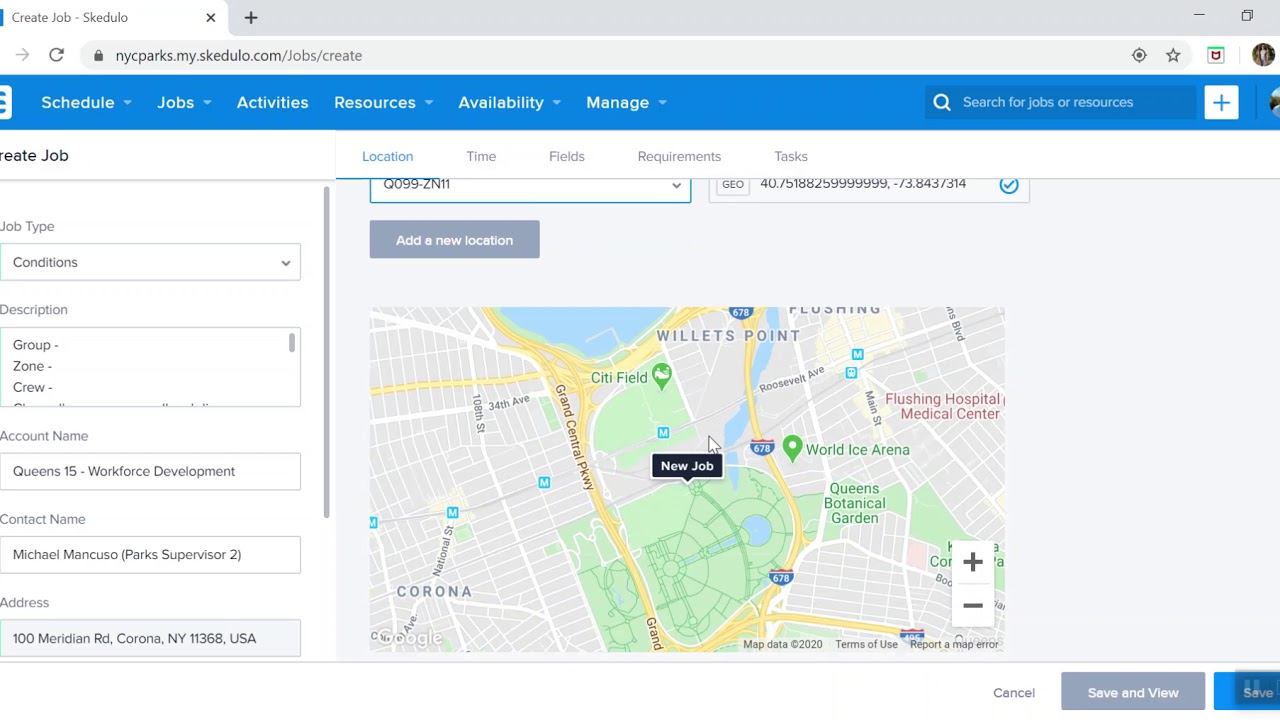Screen dimensions: 1280x720
Task: Click the search magnifier icon
Action: (942, 102)
